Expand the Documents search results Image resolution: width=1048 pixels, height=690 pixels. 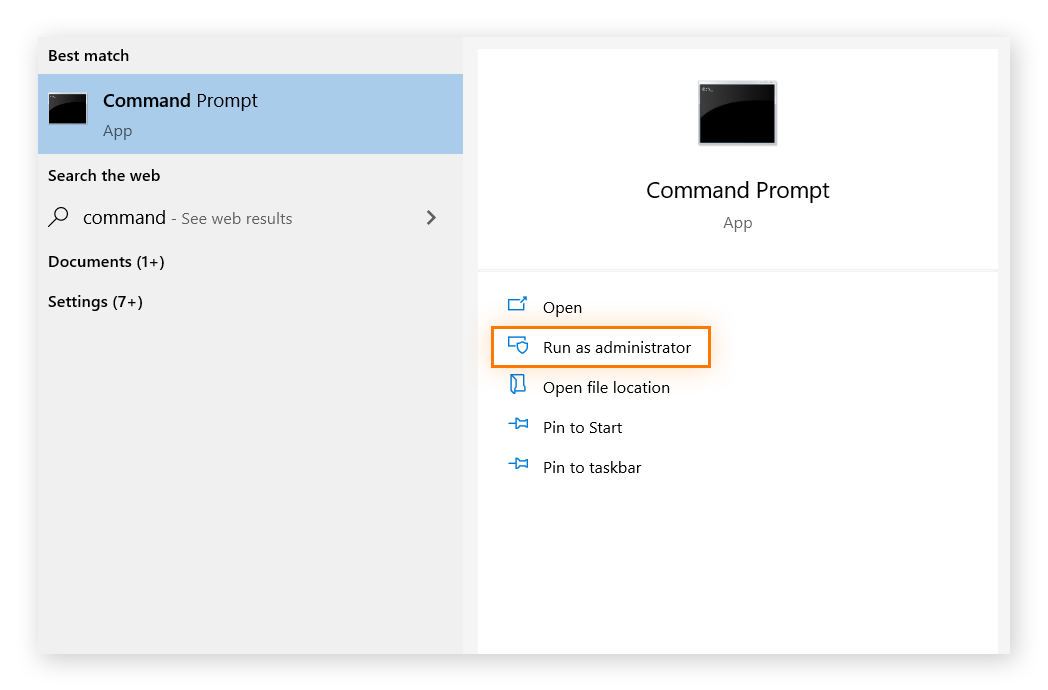coord(106,261)
